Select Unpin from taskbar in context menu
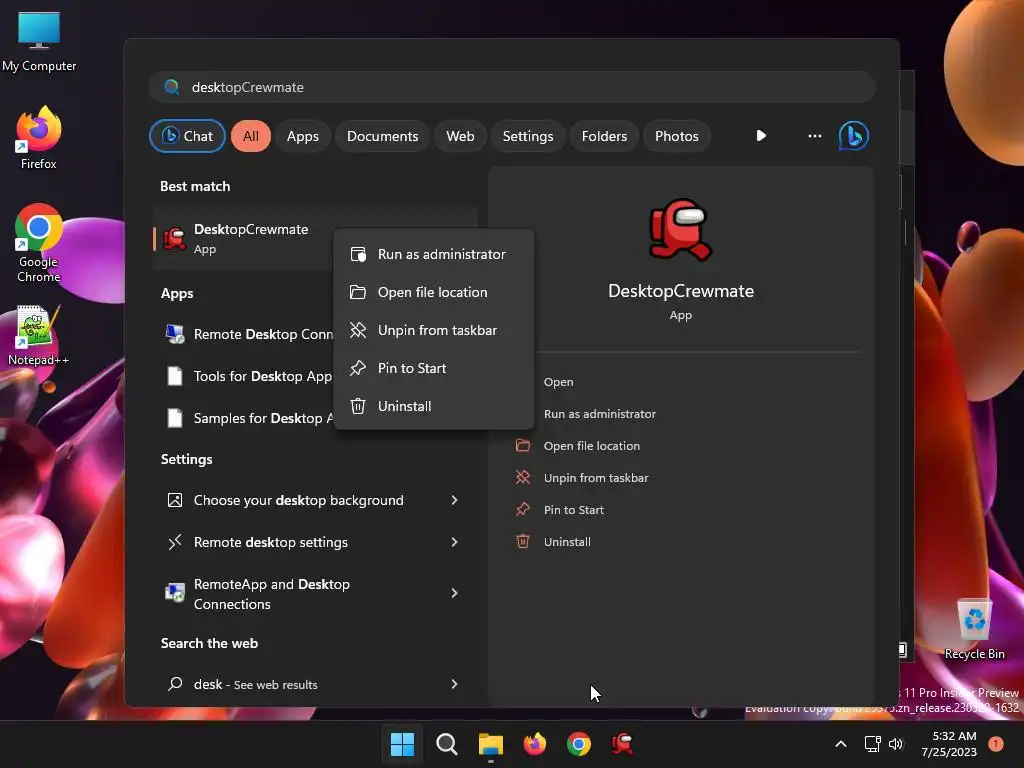The height and width of the screenshot is (768, 1024). click(x=434, y=330)
